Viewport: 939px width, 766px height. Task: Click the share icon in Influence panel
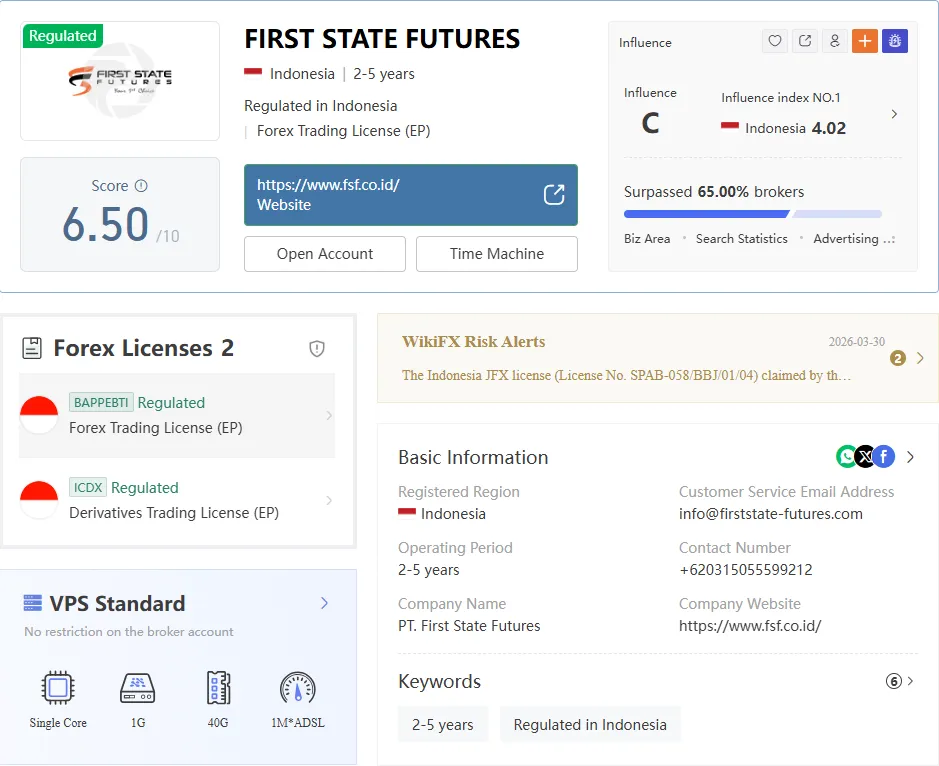pyautogui.click(x=805, y=41)
